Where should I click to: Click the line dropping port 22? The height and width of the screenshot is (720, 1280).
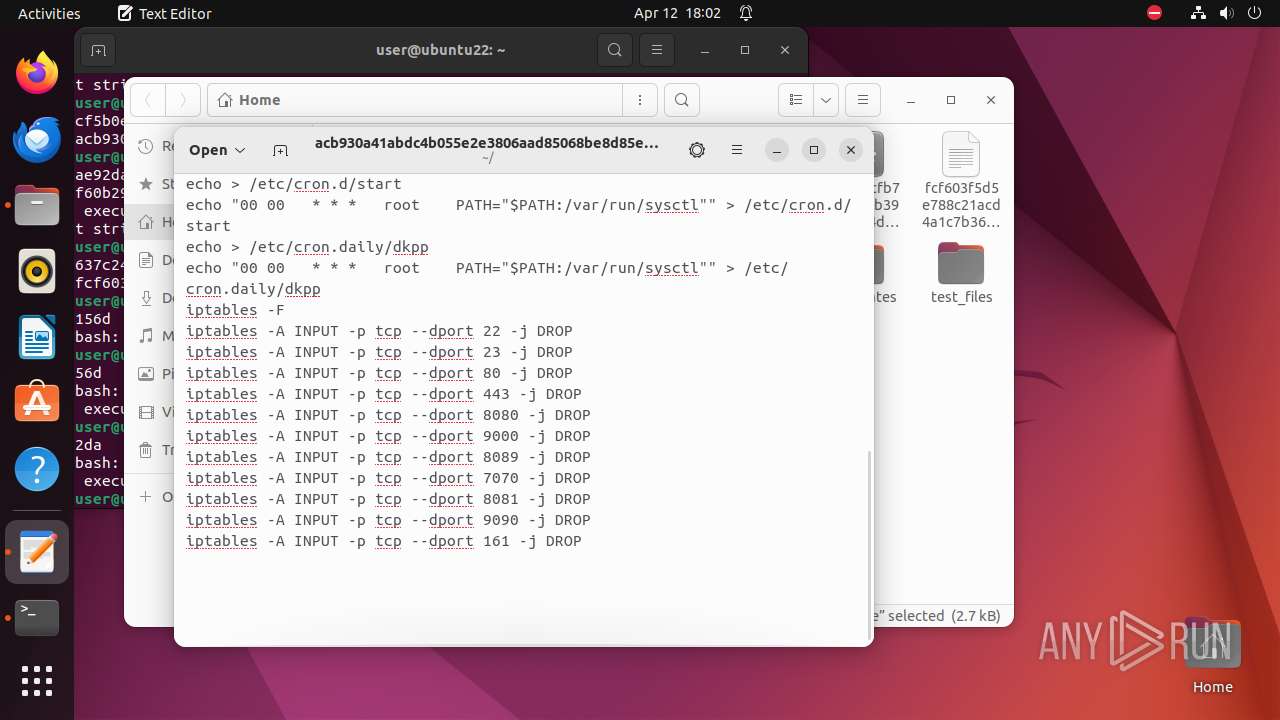379,331
